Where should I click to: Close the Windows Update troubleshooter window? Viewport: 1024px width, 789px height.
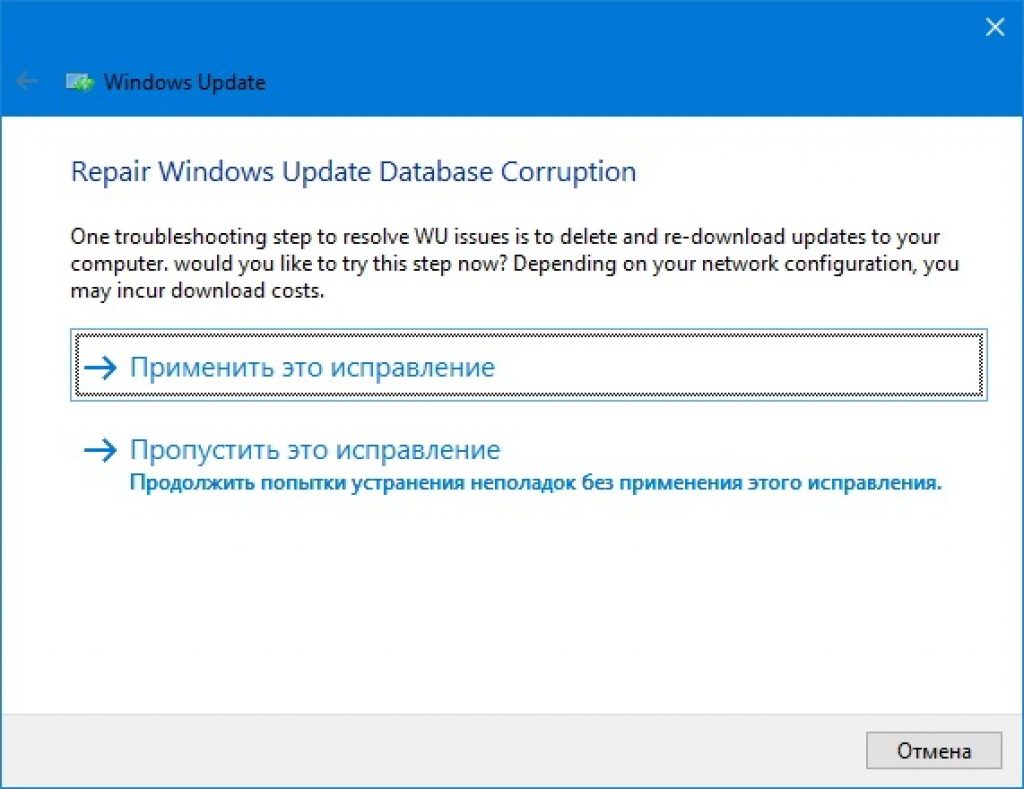[994, 28]
